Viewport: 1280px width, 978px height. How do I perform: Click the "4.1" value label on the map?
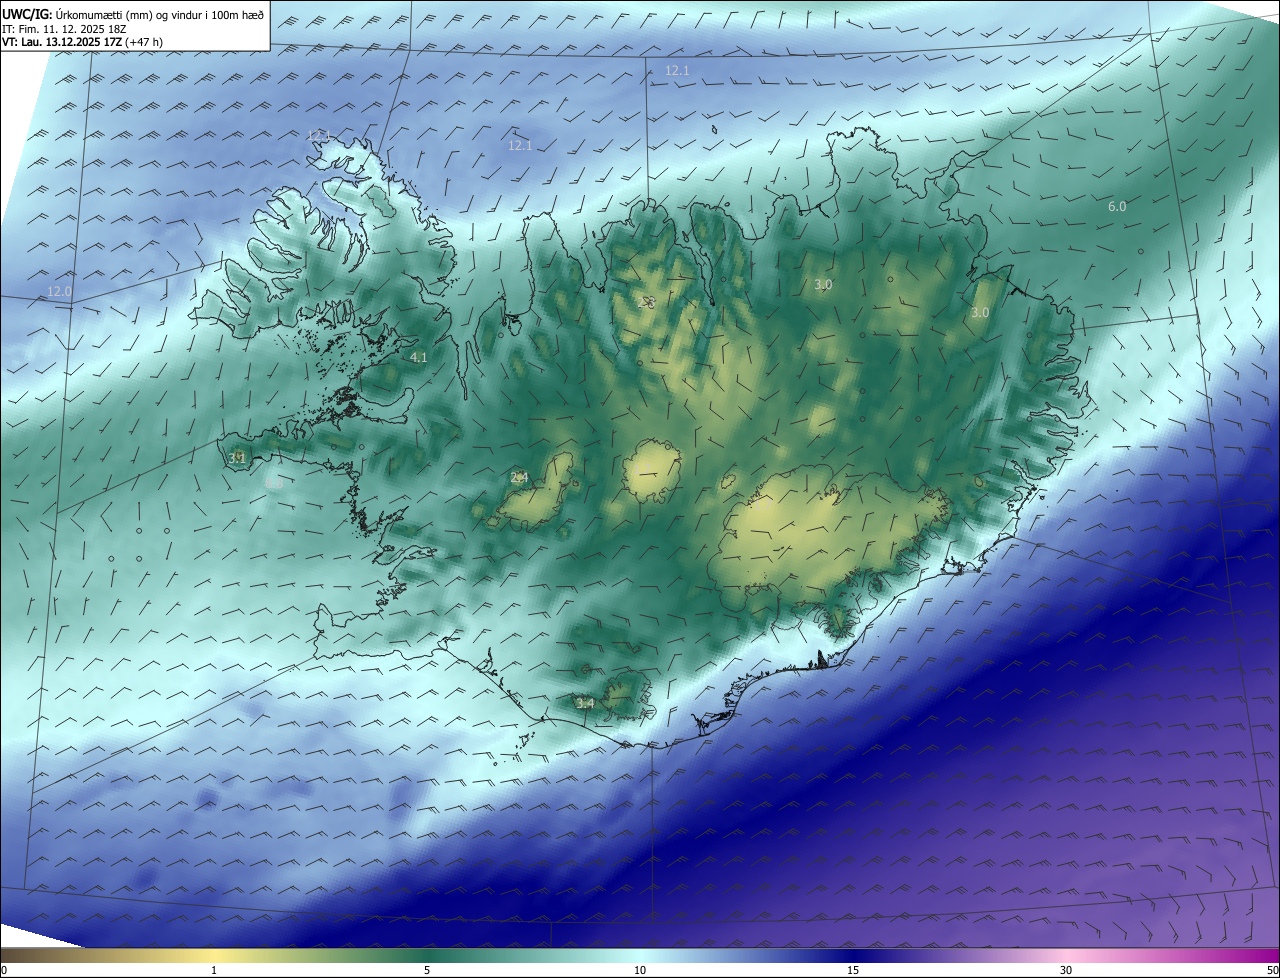pos(419,357)
